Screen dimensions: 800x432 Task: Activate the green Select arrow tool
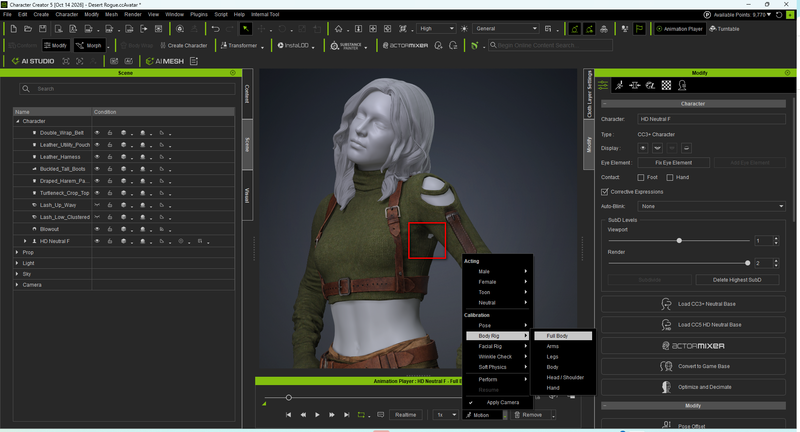[x=246, y=29]
